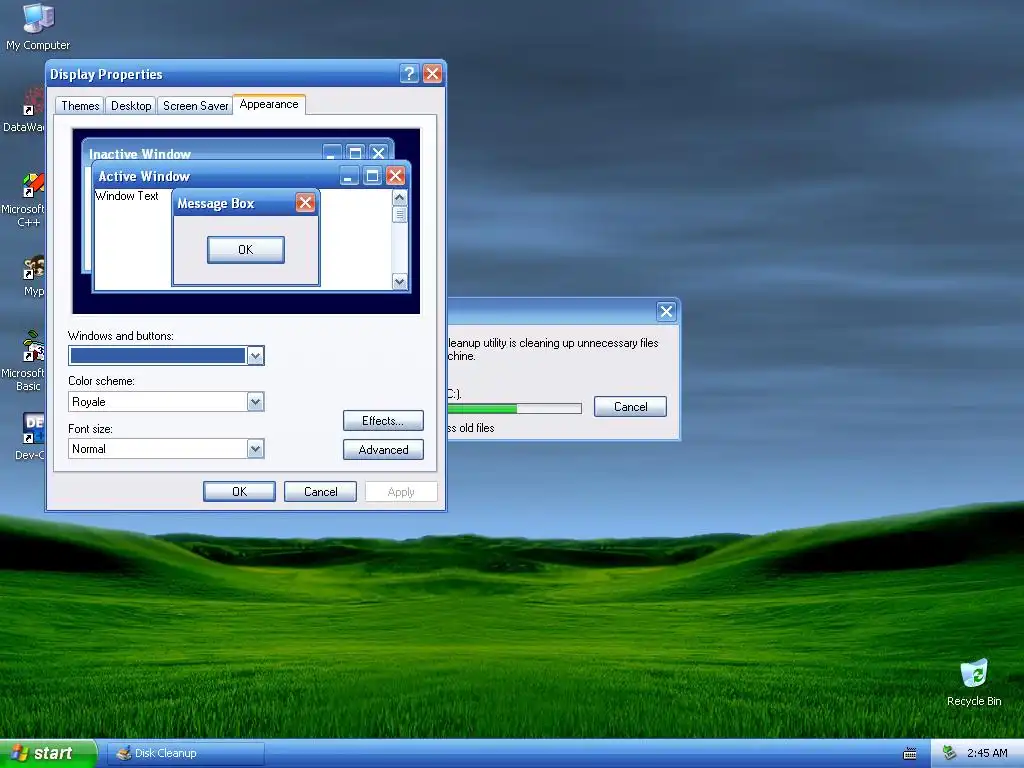1024x768 pixels.
Task: Expand the Font size dropdown arrow
Action: coord(255,449)
